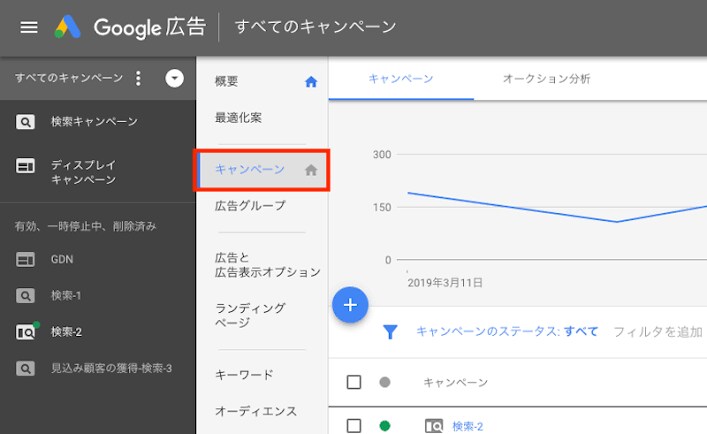Viewport: 707px width, 434px height.
Task: Click the gray home icon beside キャンペーン
Action: [311, 170]
